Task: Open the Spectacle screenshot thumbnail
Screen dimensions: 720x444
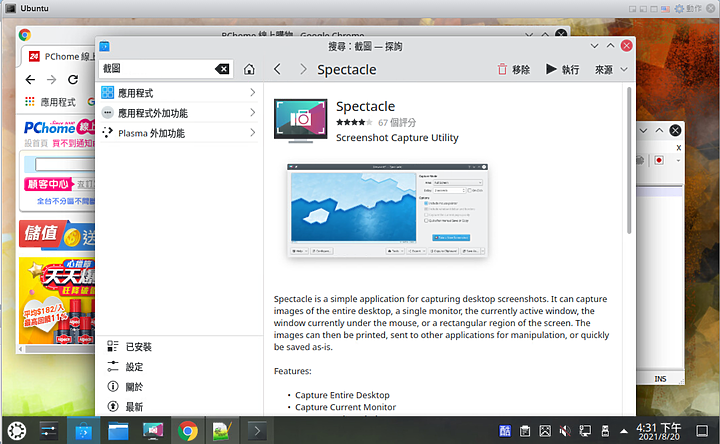Action: pos(387,210)
